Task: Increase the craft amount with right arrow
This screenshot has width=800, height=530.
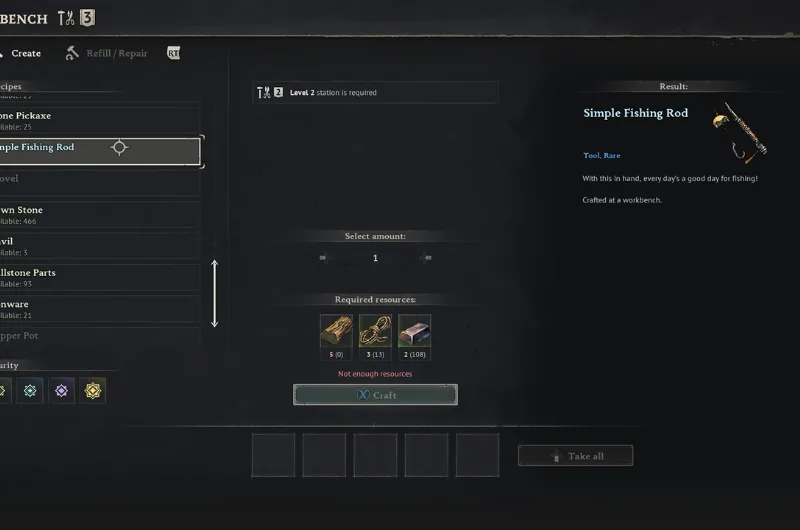Action: pos(428,258)
